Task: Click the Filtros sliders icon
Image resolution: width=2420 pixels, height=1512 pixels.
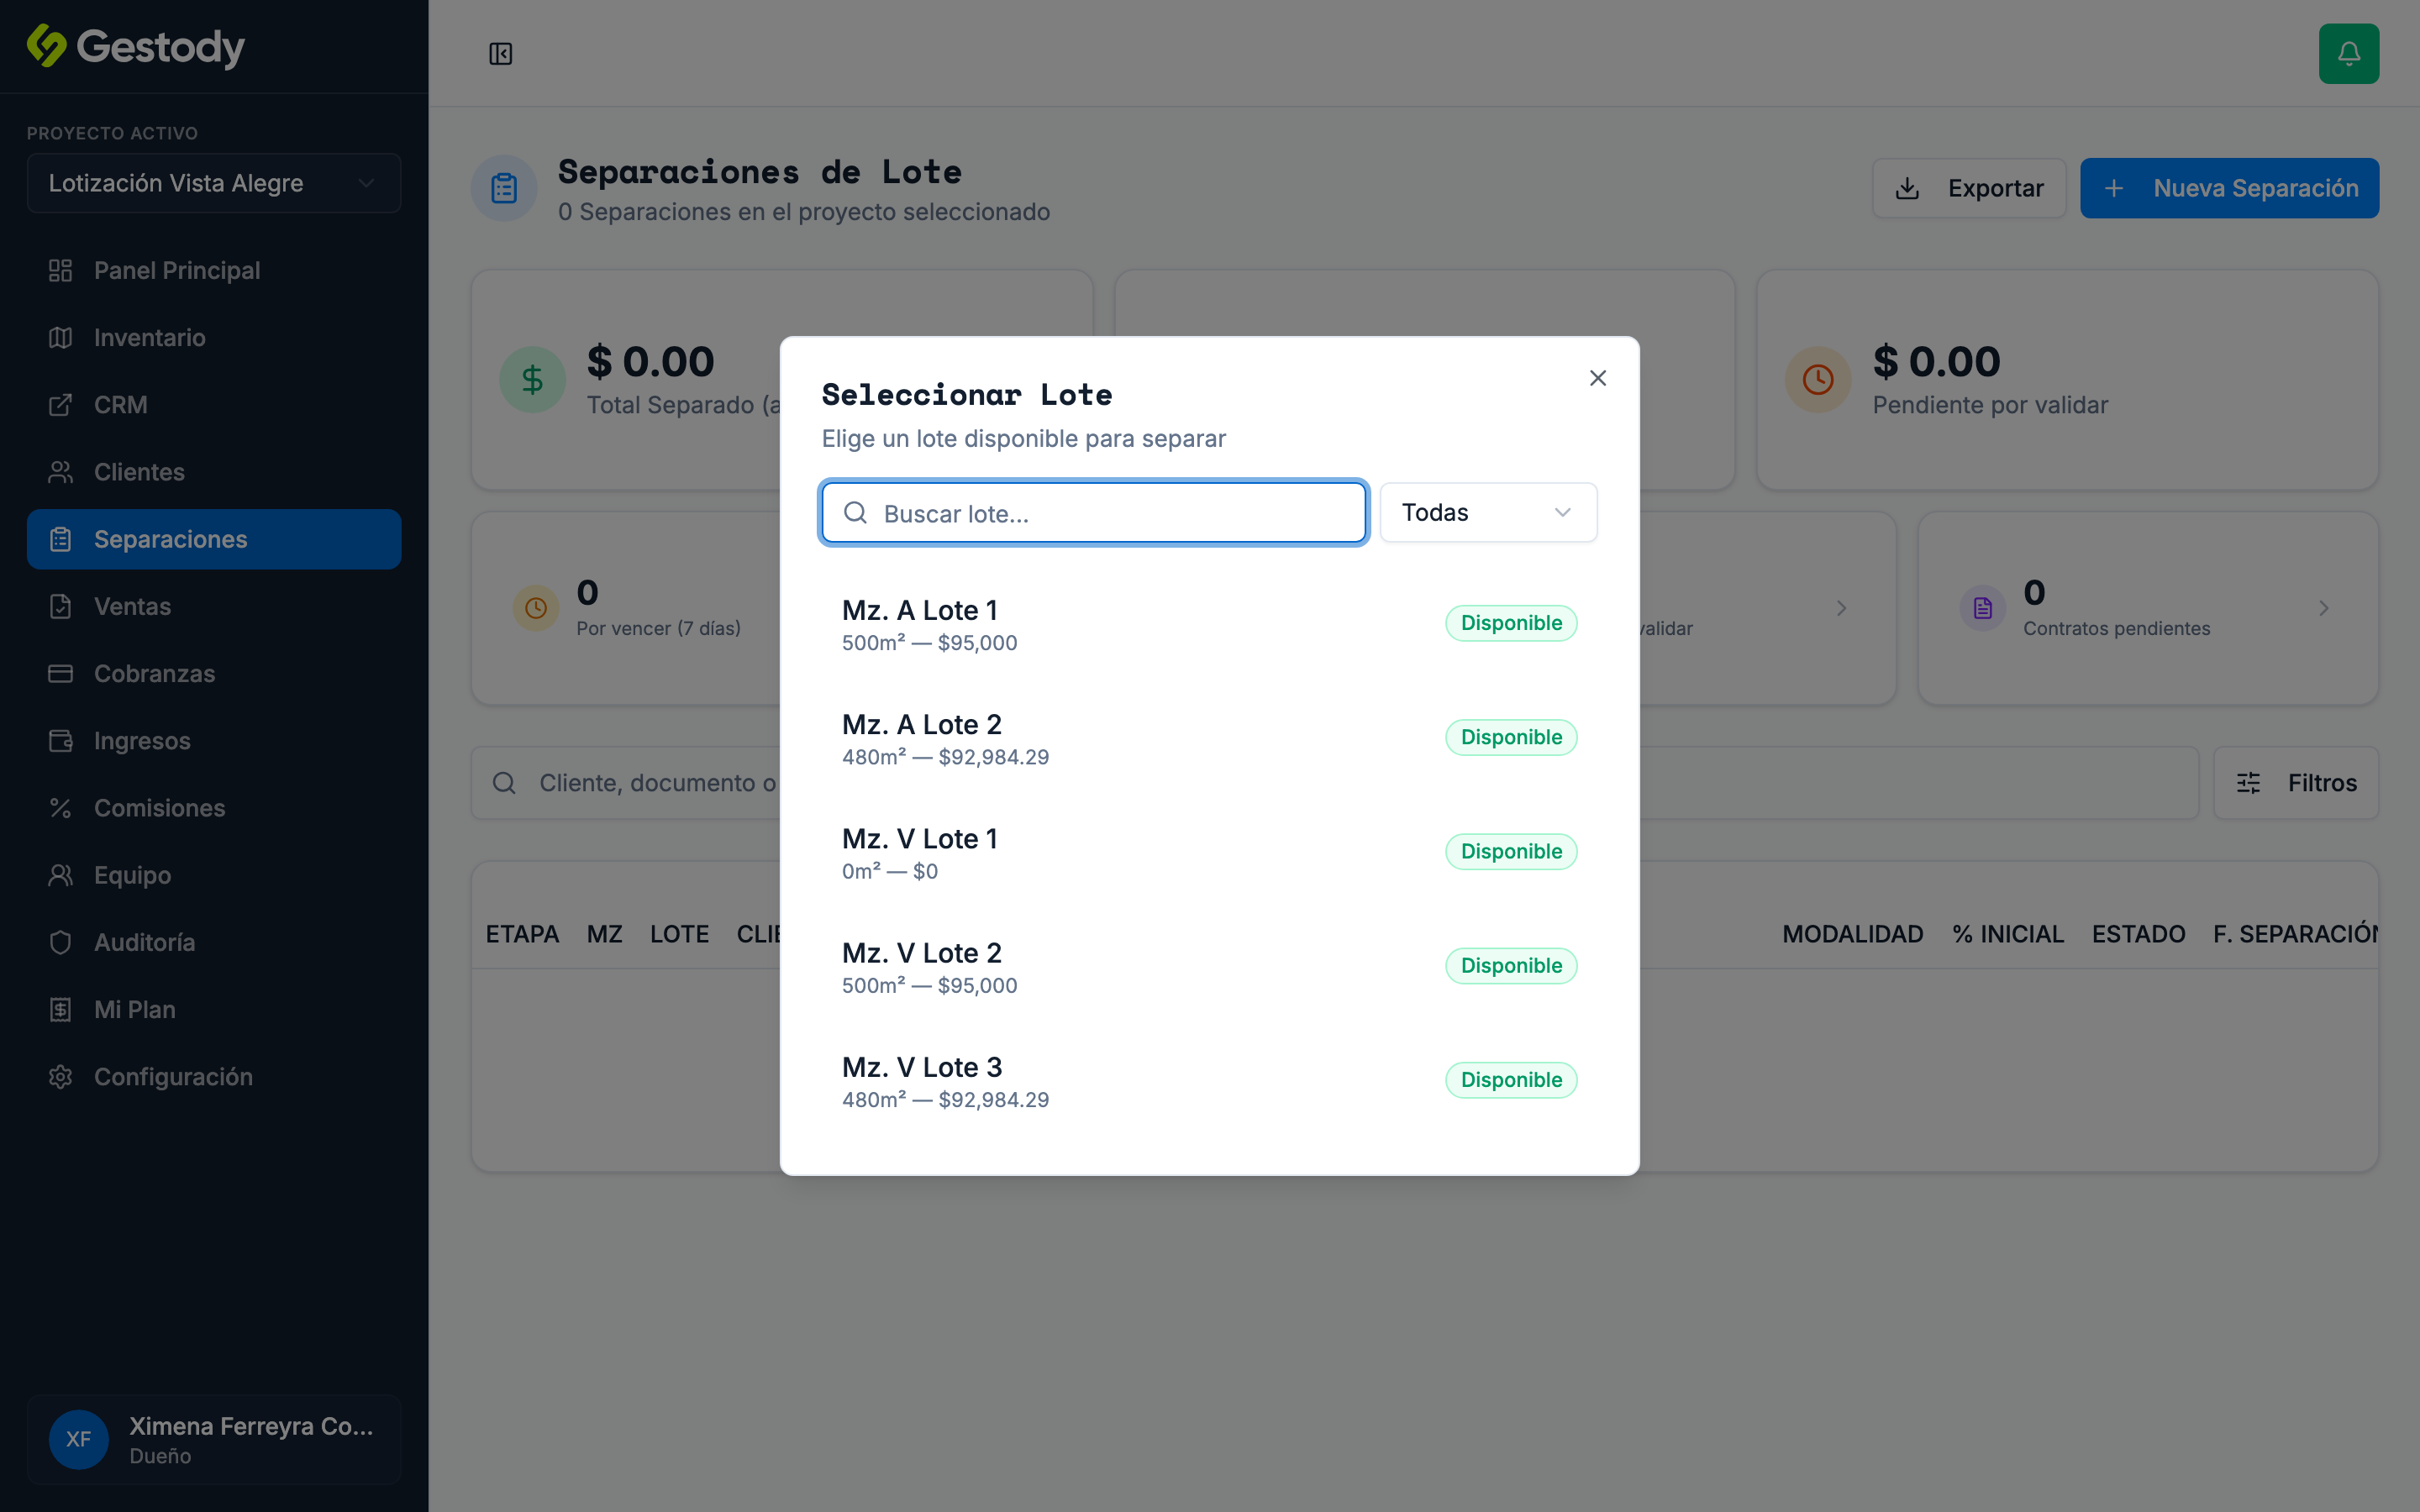Action: click(x=2248, y=783)
